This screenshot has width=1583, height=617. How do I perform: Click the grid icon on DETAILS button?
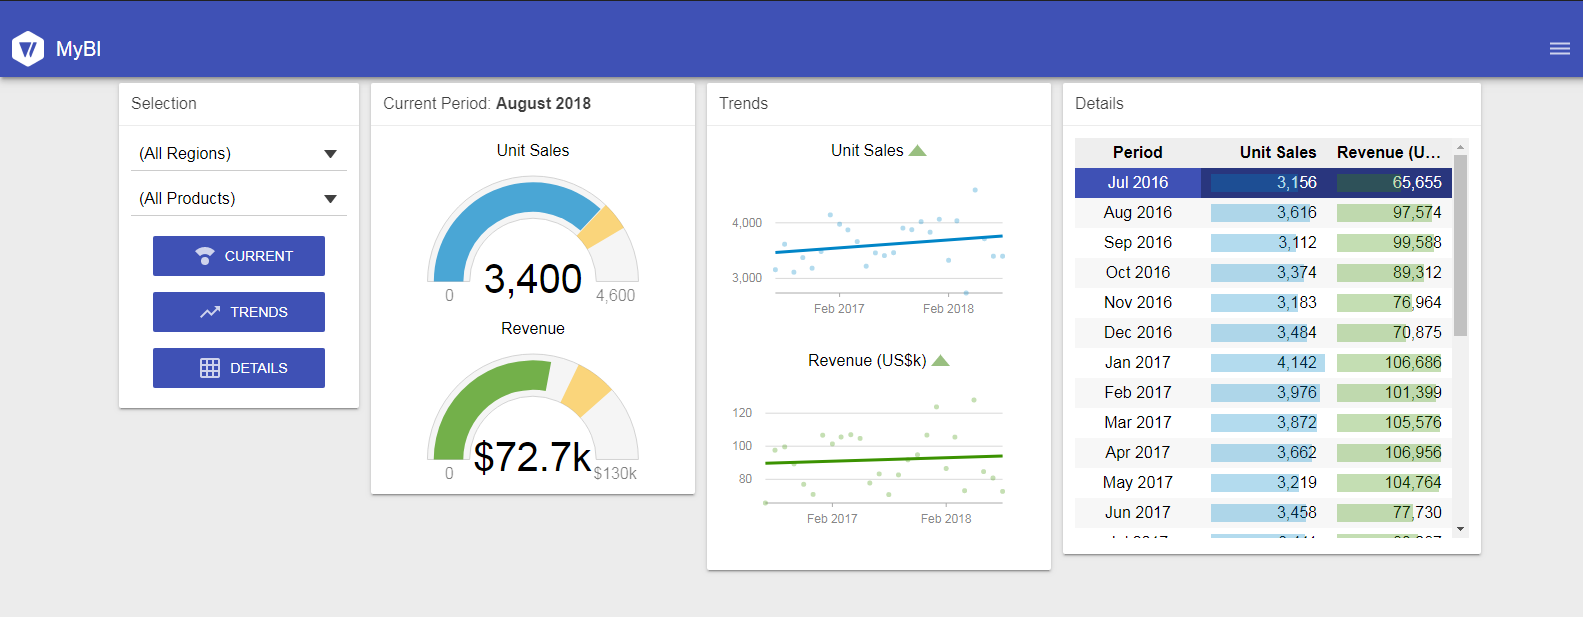click(210, 368)
